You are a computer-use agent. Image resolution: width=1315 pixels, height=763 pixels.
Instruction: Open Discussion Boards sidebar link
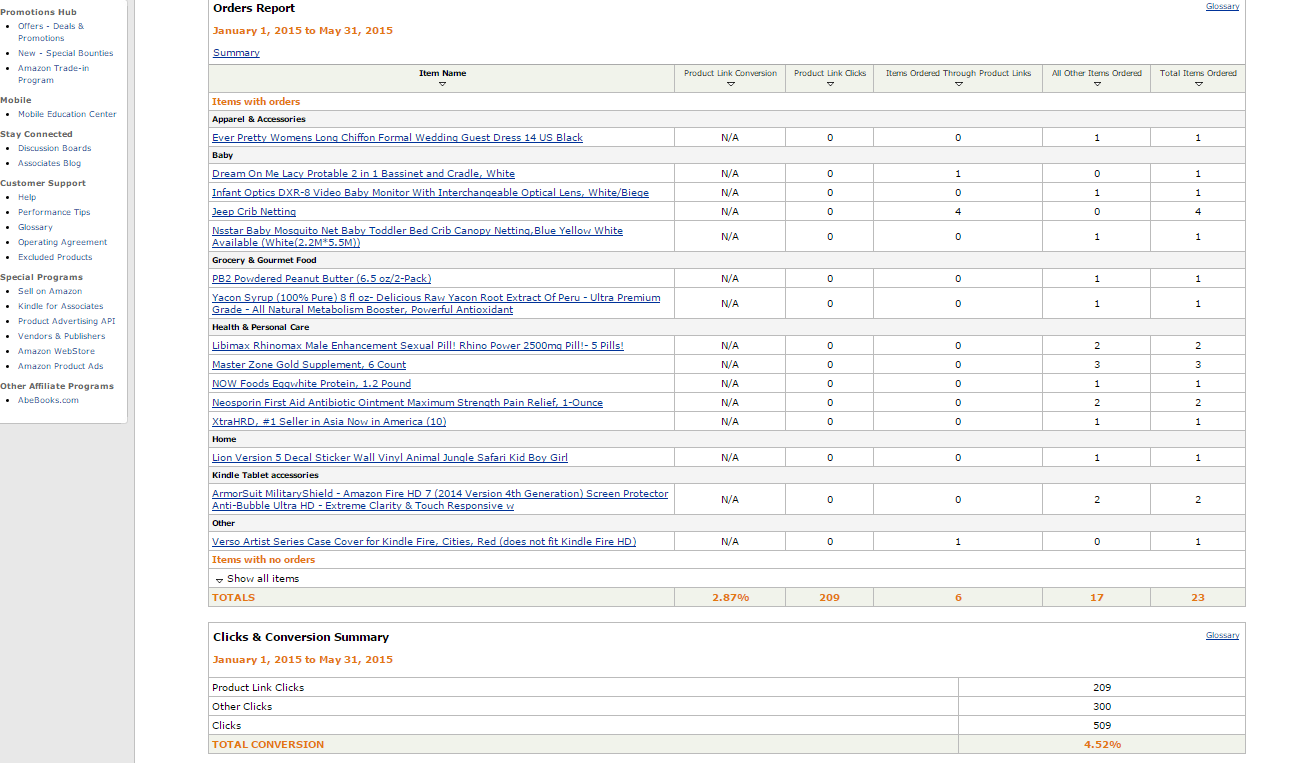54,149
